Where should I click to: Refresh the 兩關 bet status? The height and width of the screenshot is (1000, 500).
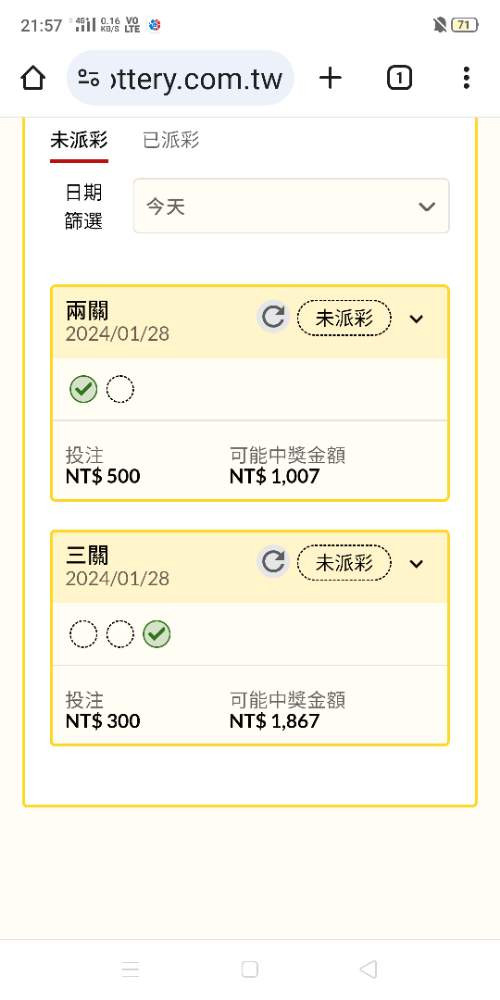tap(273, 318)
